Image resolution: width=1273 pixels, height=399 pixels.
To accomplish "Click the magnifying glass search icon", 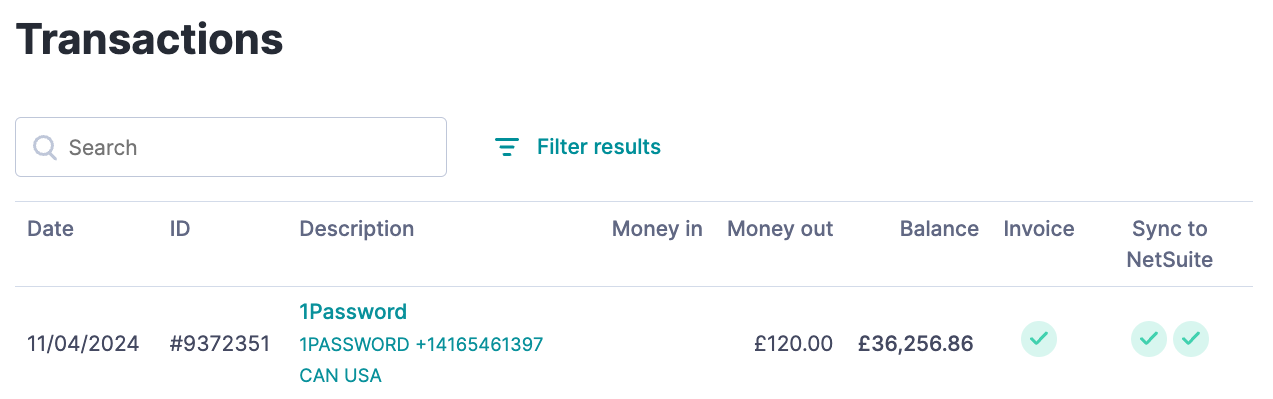I will (x=45, y=147).
